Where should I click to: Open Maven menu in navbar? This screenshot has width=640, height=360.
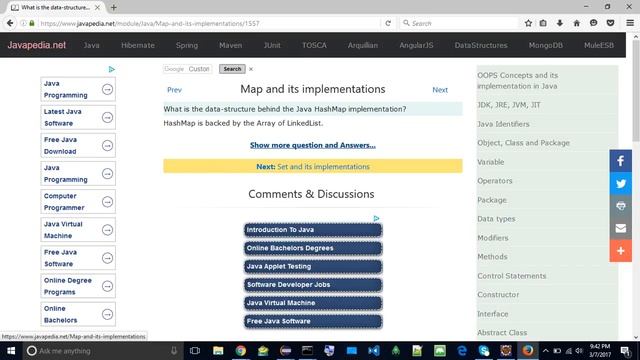tap(231, 45)
